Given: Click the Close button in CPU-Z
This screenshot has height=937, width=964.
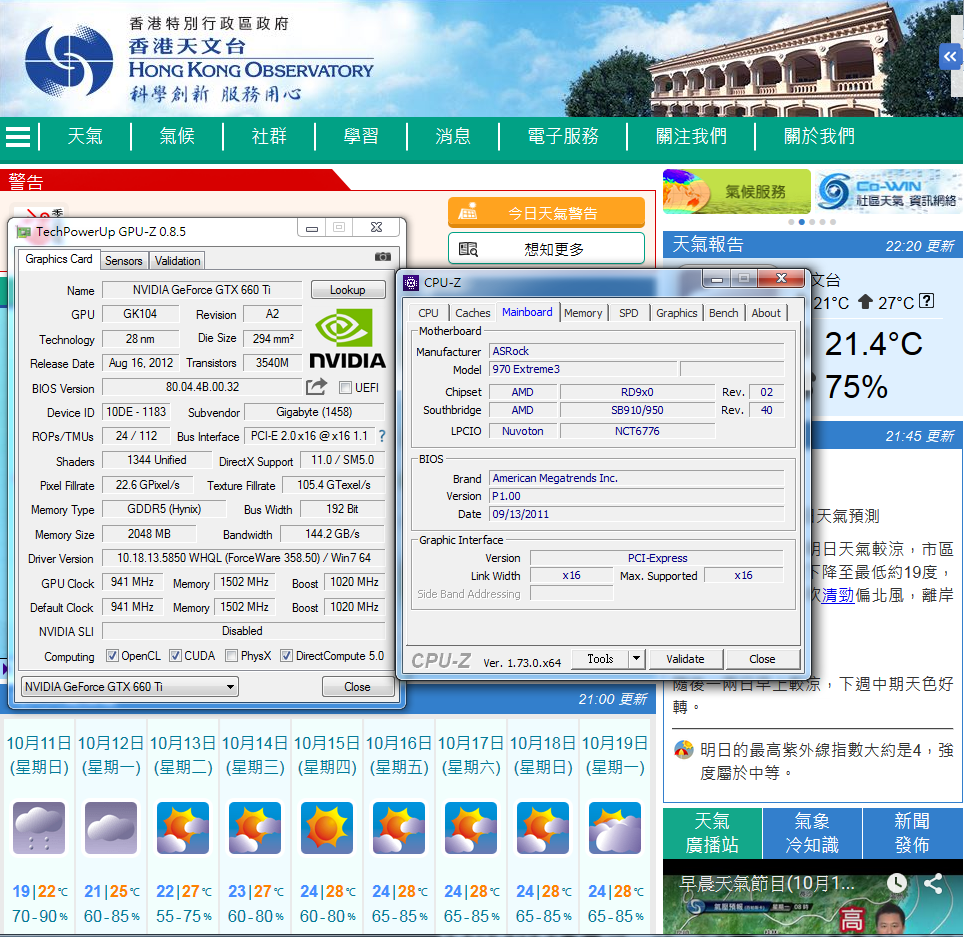Looking at the screenshot, I should 762,658.
